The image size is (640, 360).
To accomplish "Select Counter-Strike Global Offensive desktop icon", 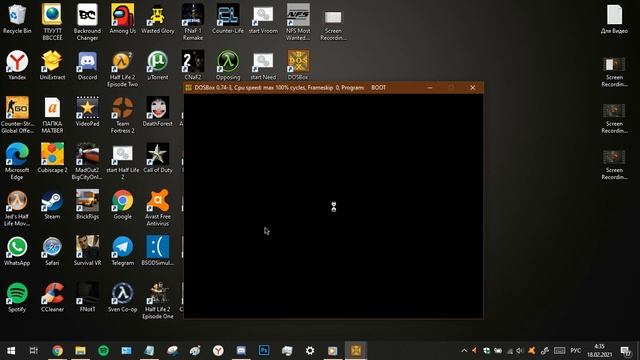I will (17, 115).
